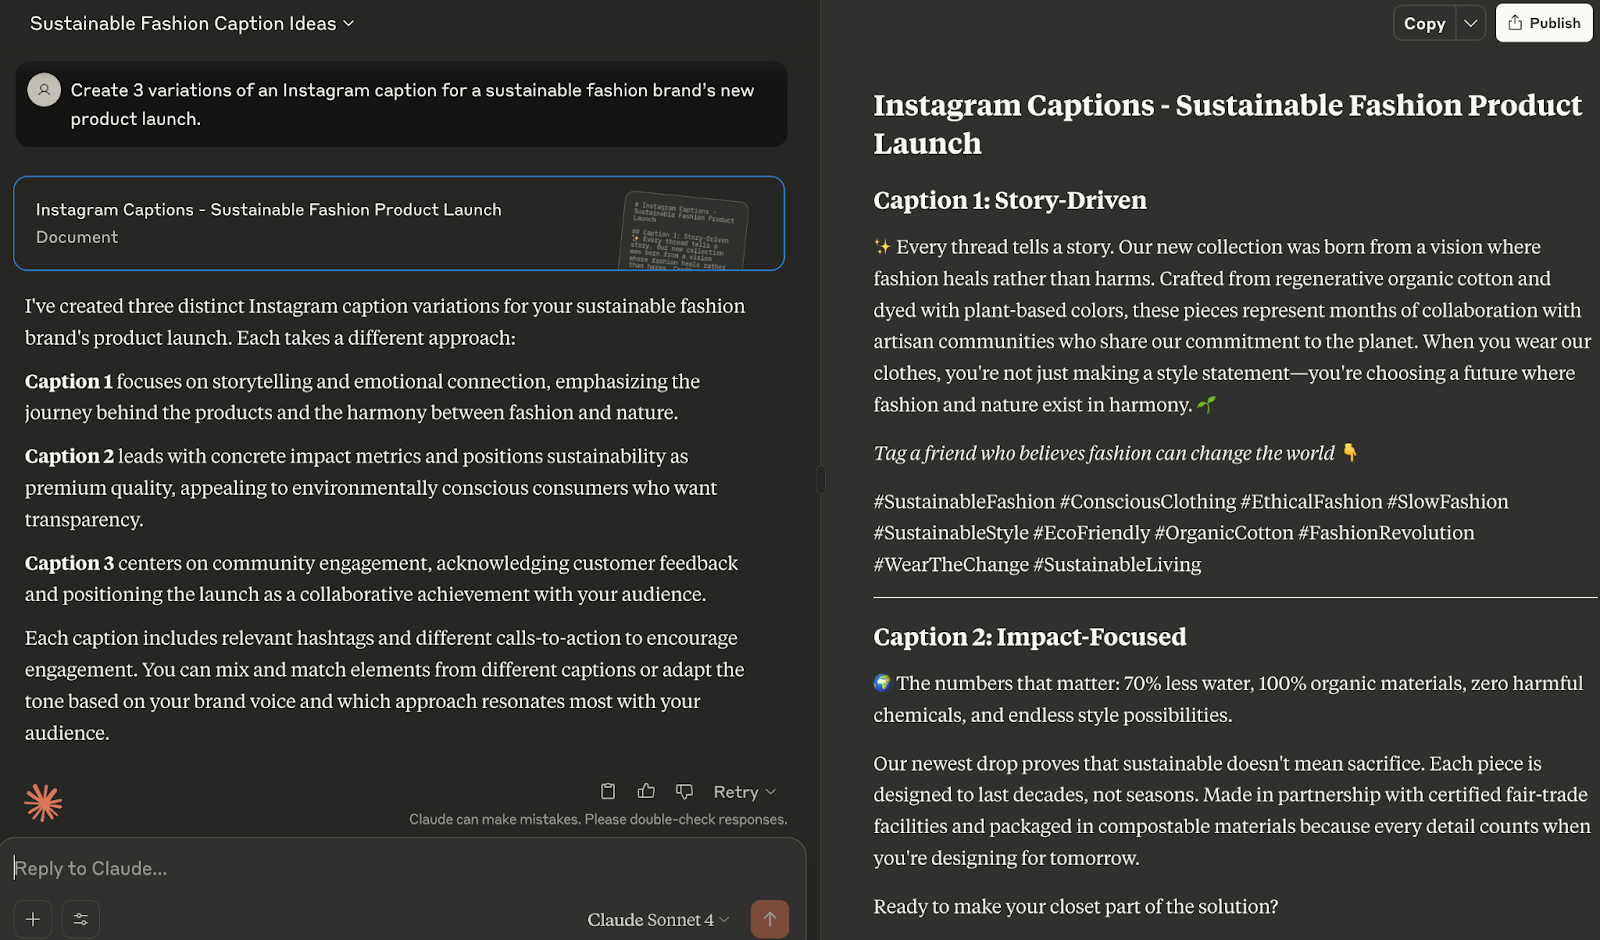Give the response a thumbs up
Screen dimensions: 1600x940
(x=646, y=791)
